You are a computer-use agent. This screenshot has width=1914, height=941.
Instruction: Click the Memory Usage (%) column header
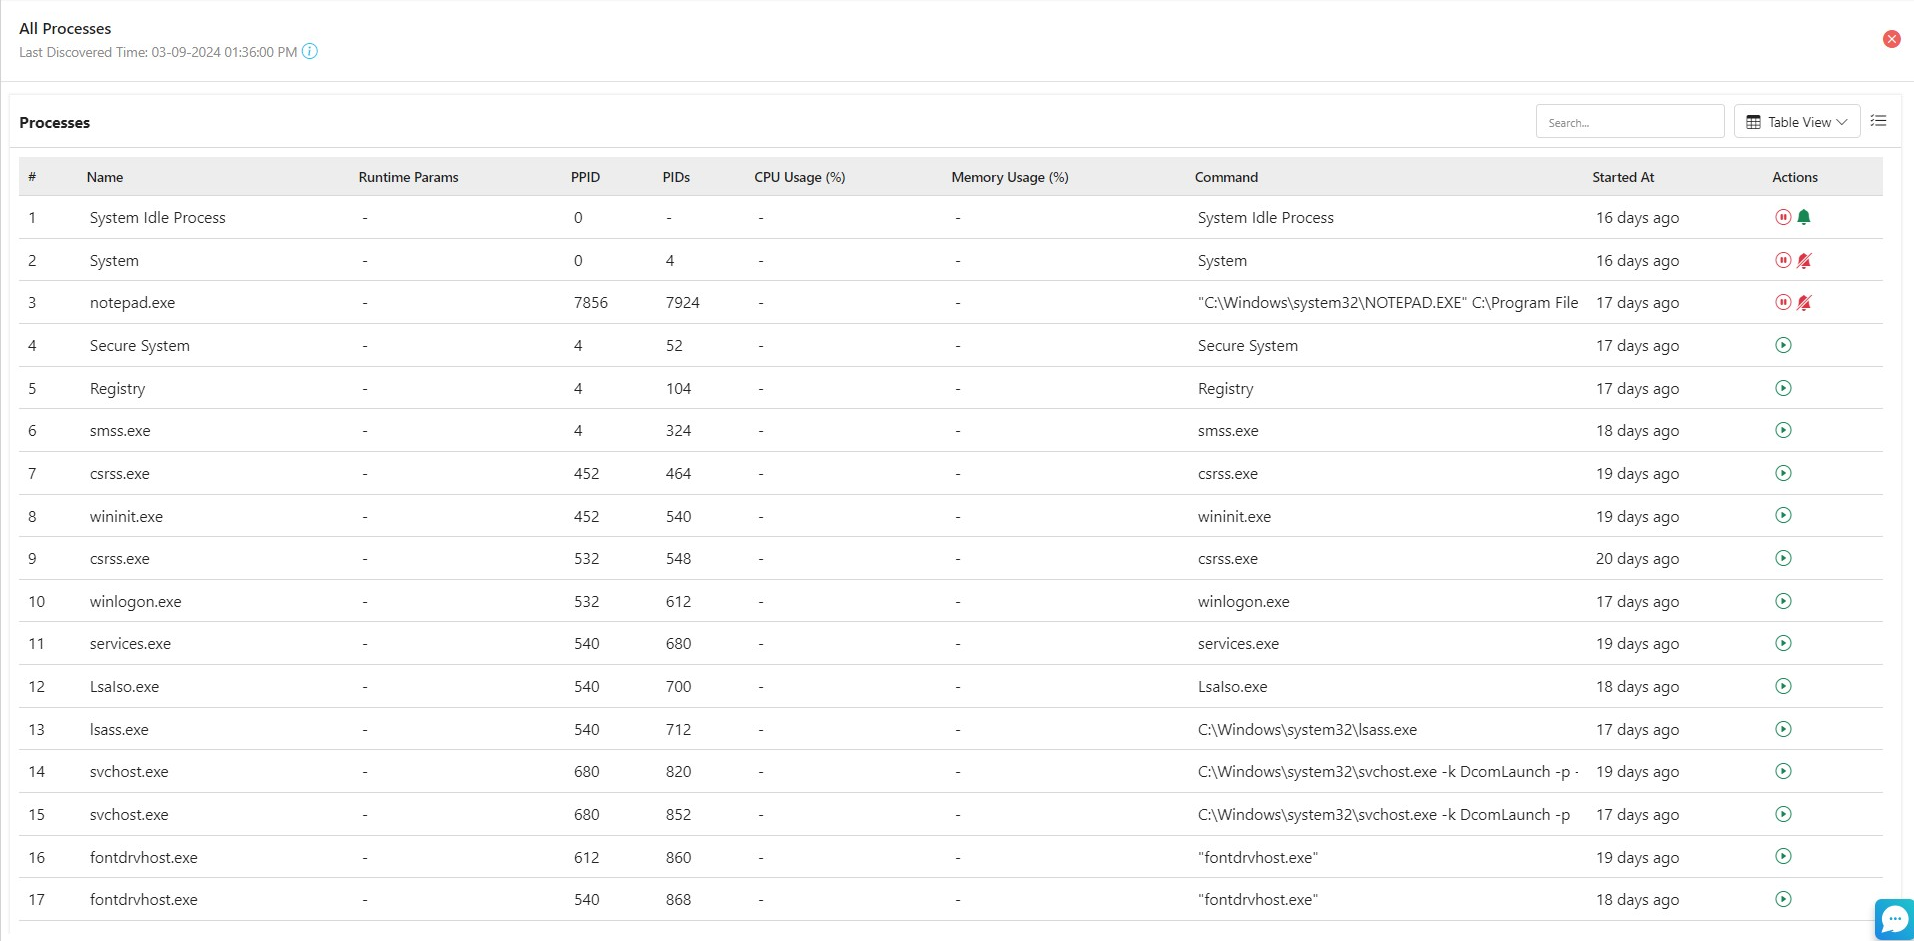1009,177
